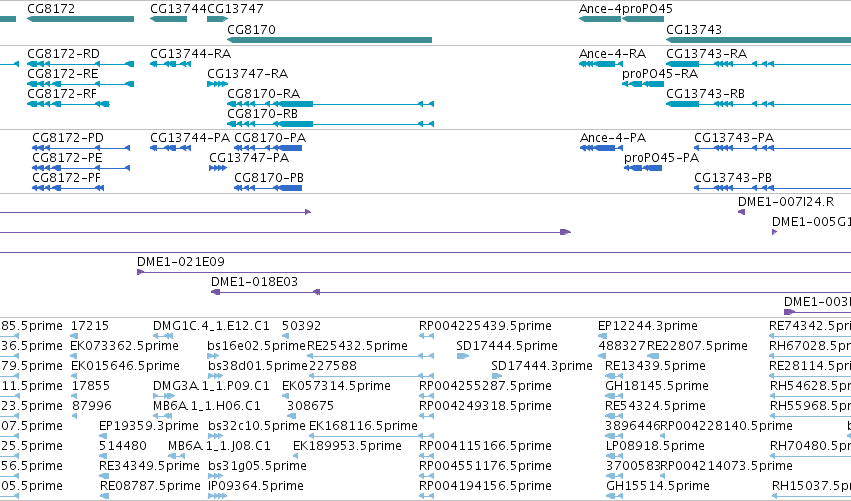Click the LP08918.5prime EST label

655,446
